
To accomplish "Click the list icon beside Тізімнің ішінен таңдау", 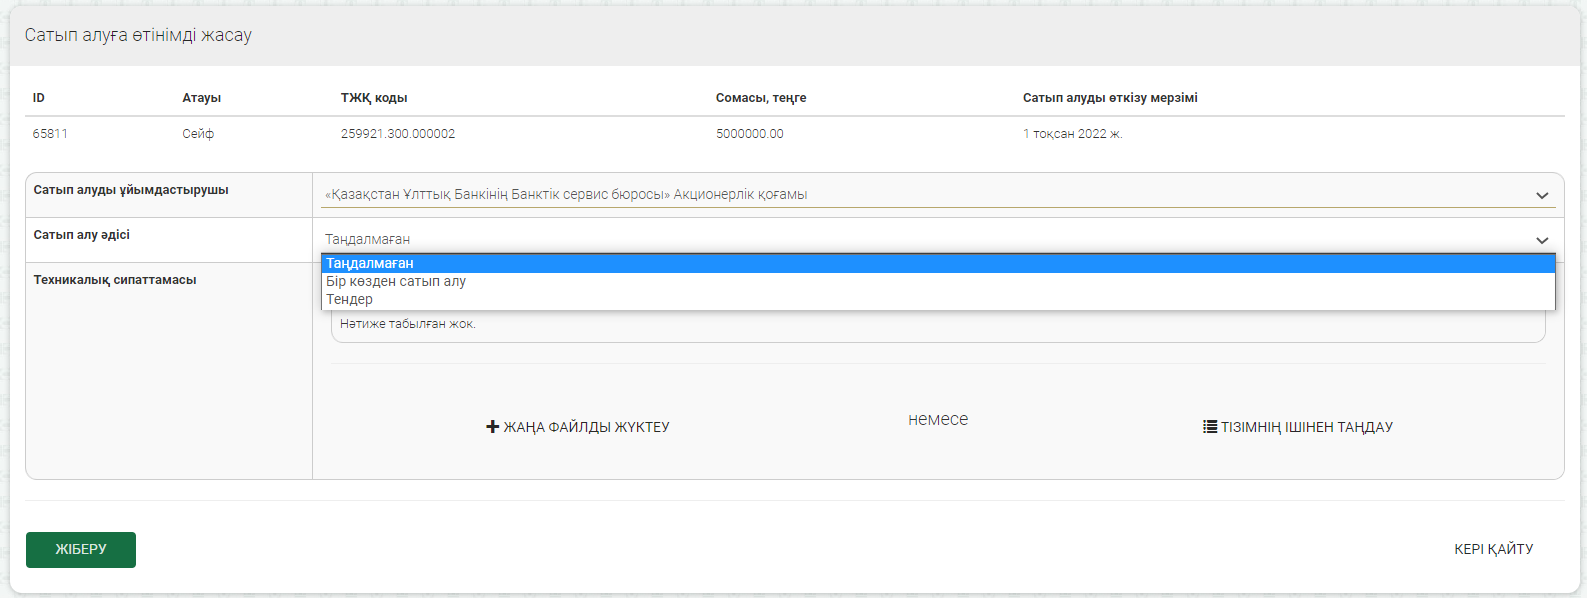I will (x=1210, y=427).
